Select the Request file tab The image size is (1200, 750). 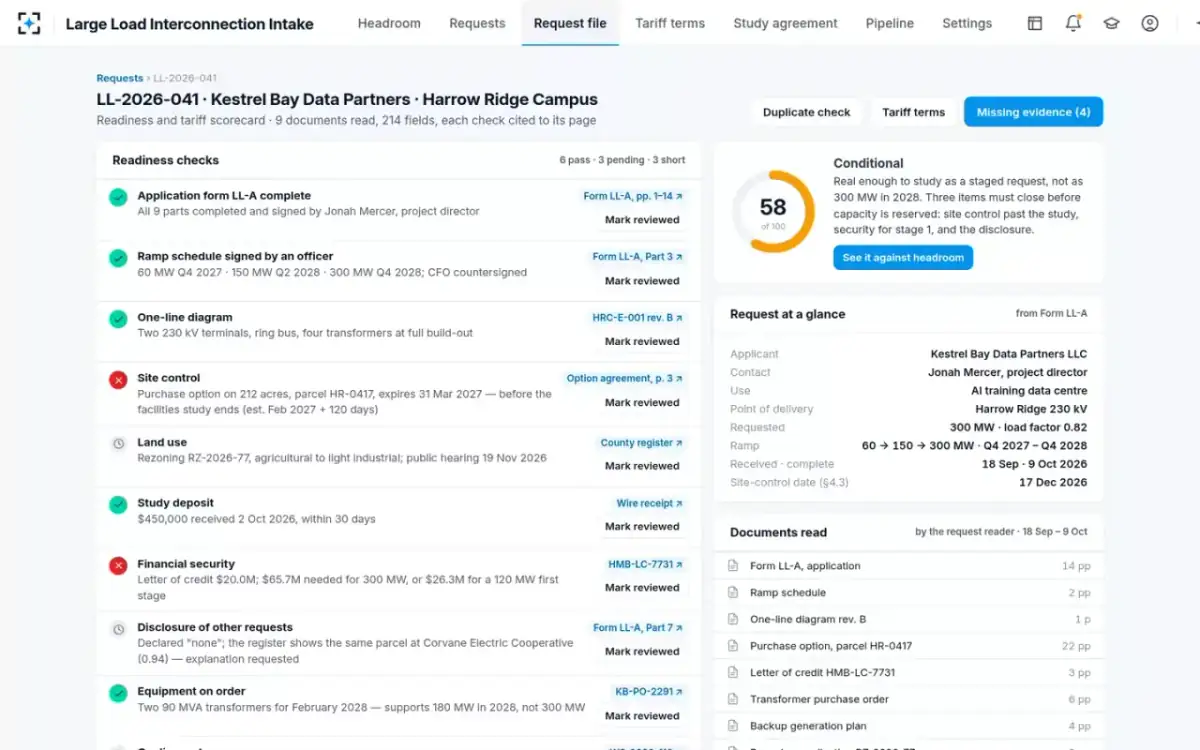[x=570, y=23]
